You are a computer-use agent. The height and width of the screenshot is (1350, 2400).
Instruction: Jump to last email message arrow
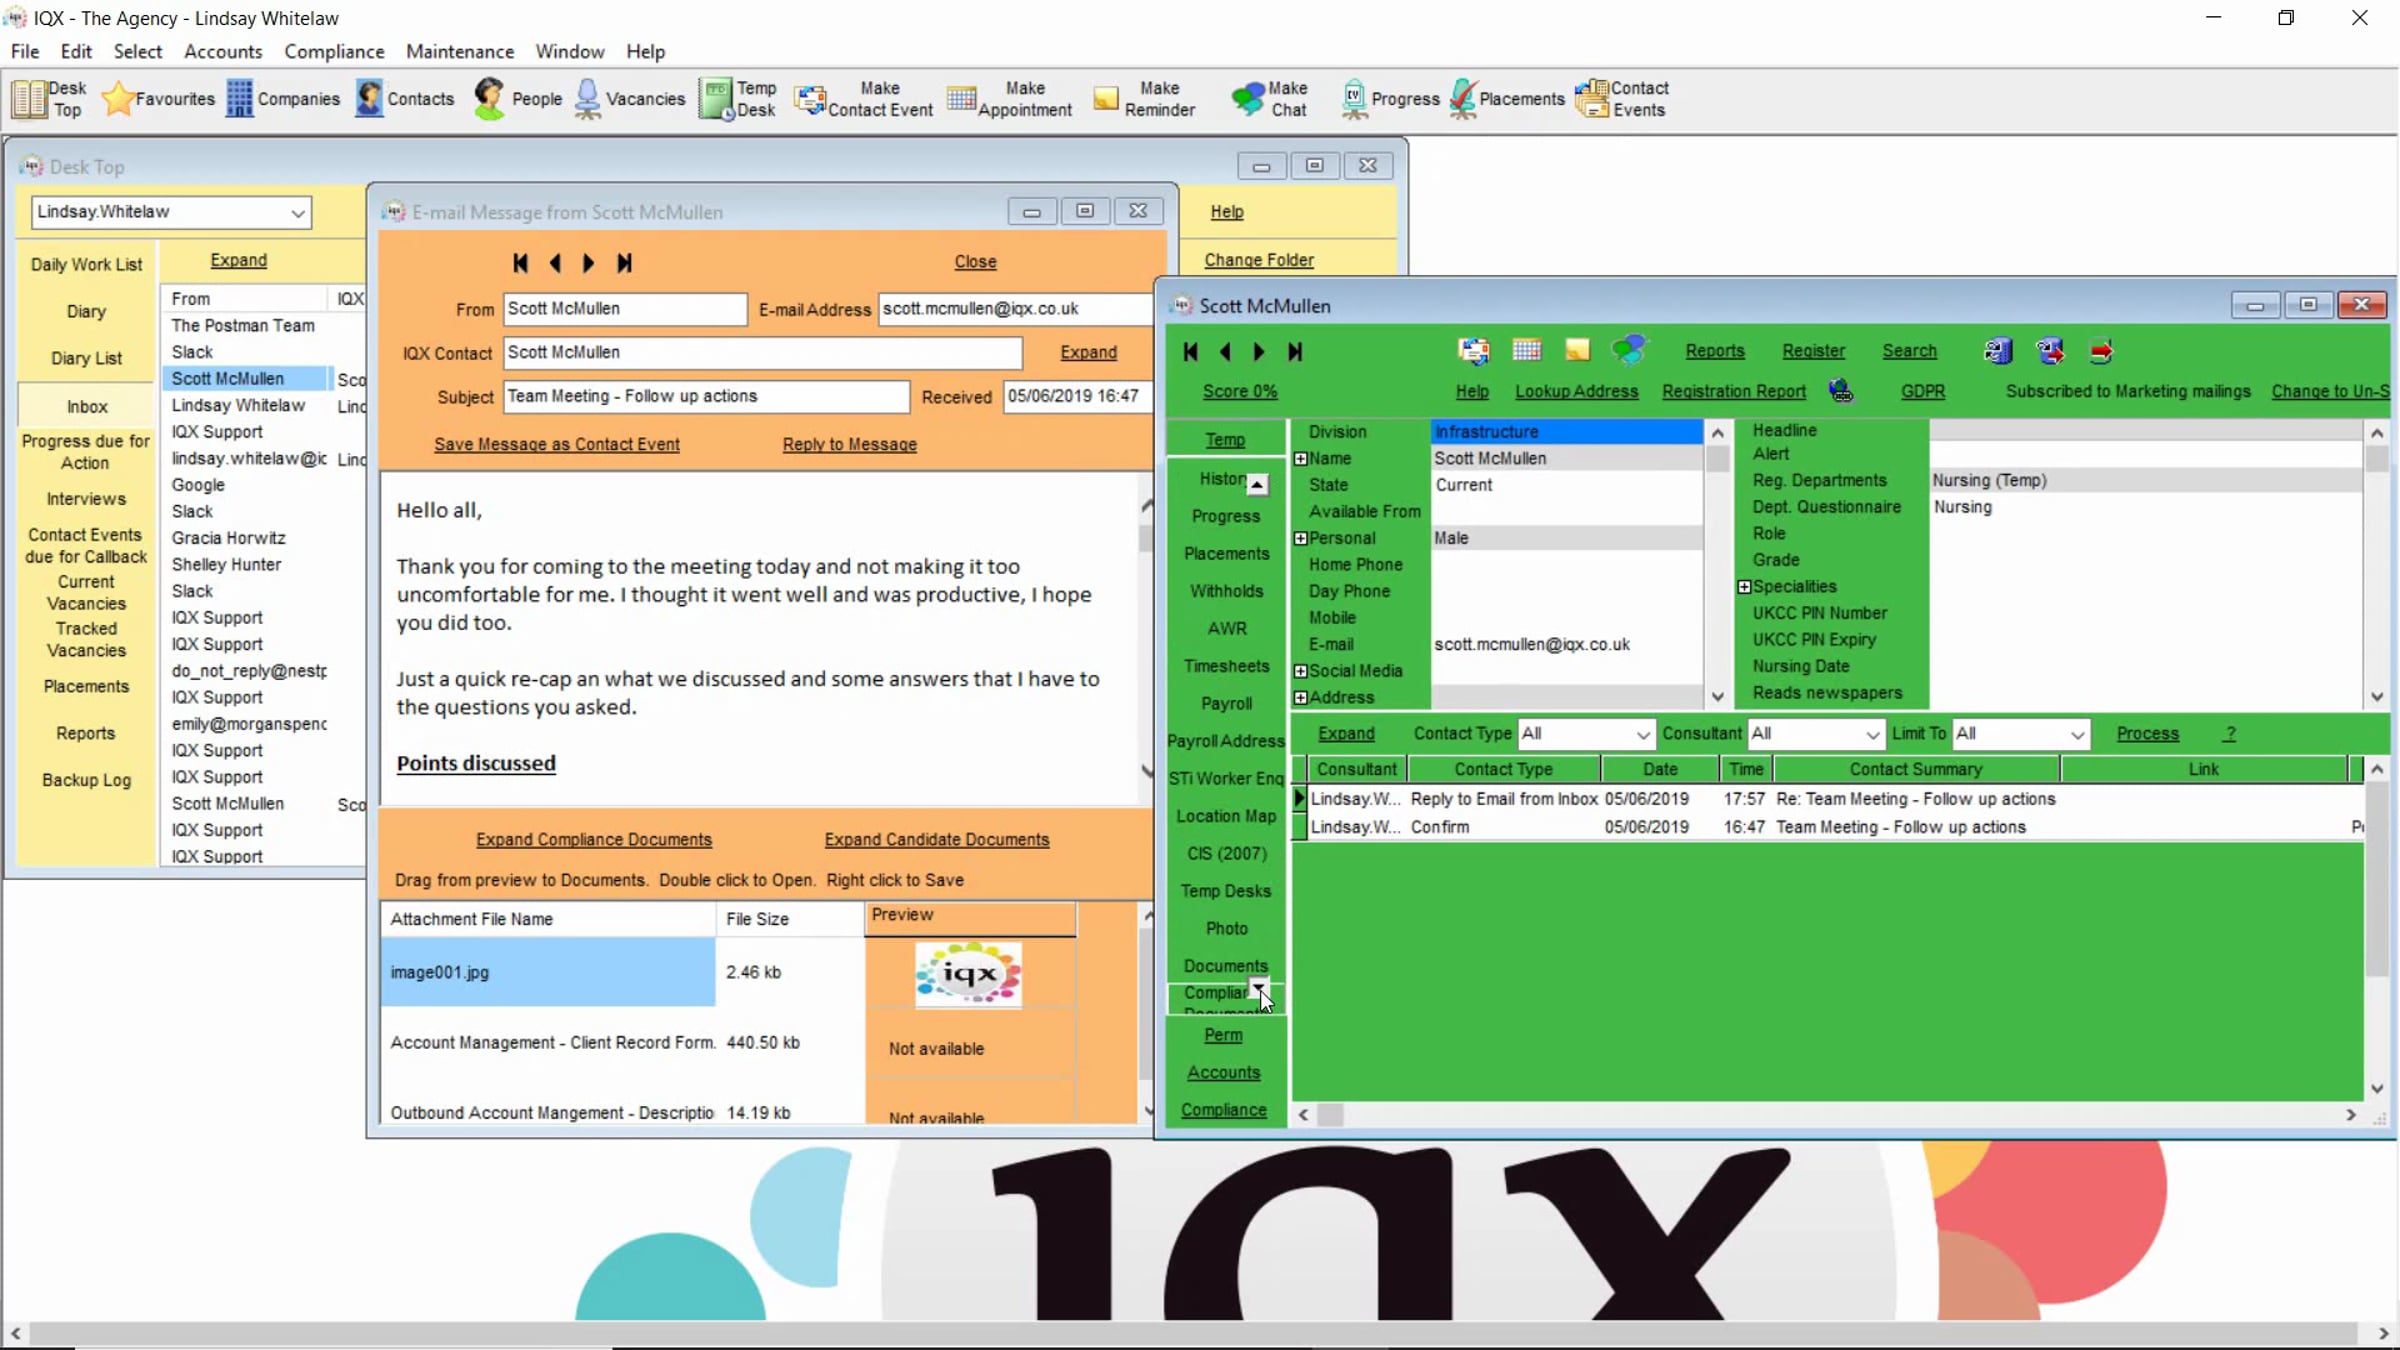point(624,263)
